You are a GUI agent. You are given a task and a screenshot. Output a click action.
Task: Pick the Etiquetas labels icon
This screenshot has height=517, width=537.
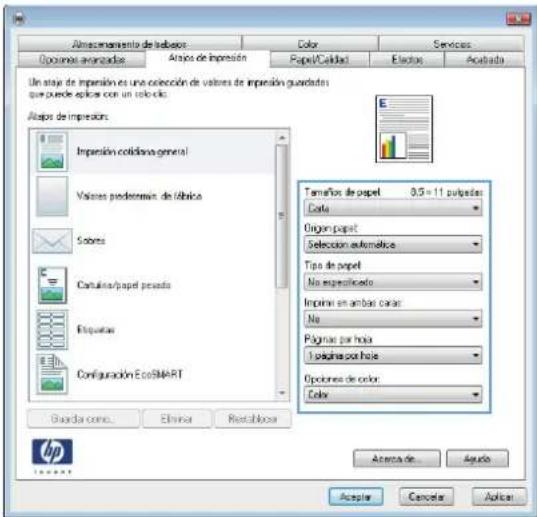click(52, 330)
